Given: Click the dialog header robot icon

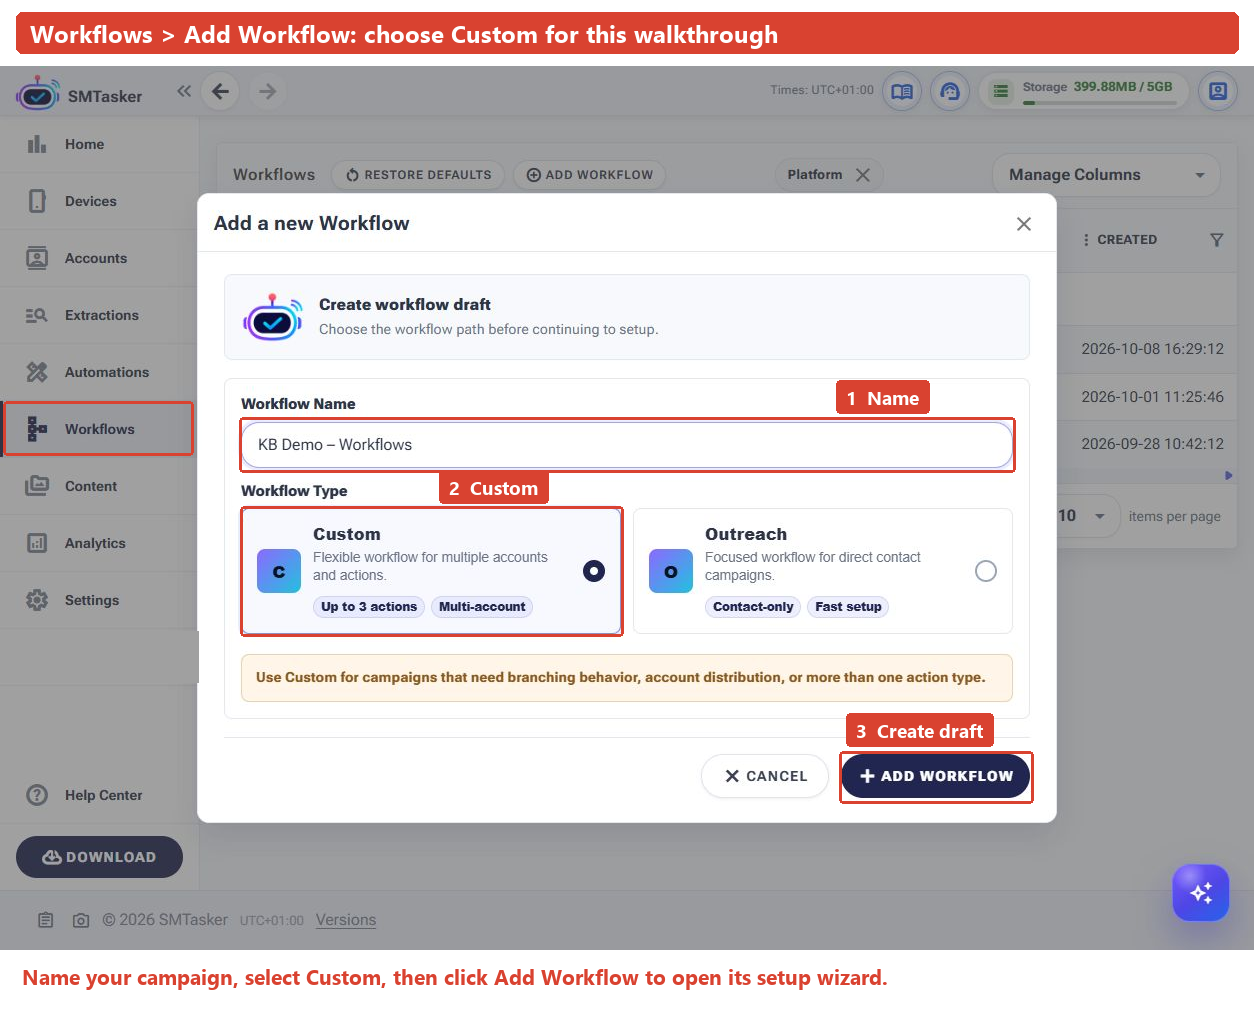Looking at the screenshot, I should click(272, 318).
